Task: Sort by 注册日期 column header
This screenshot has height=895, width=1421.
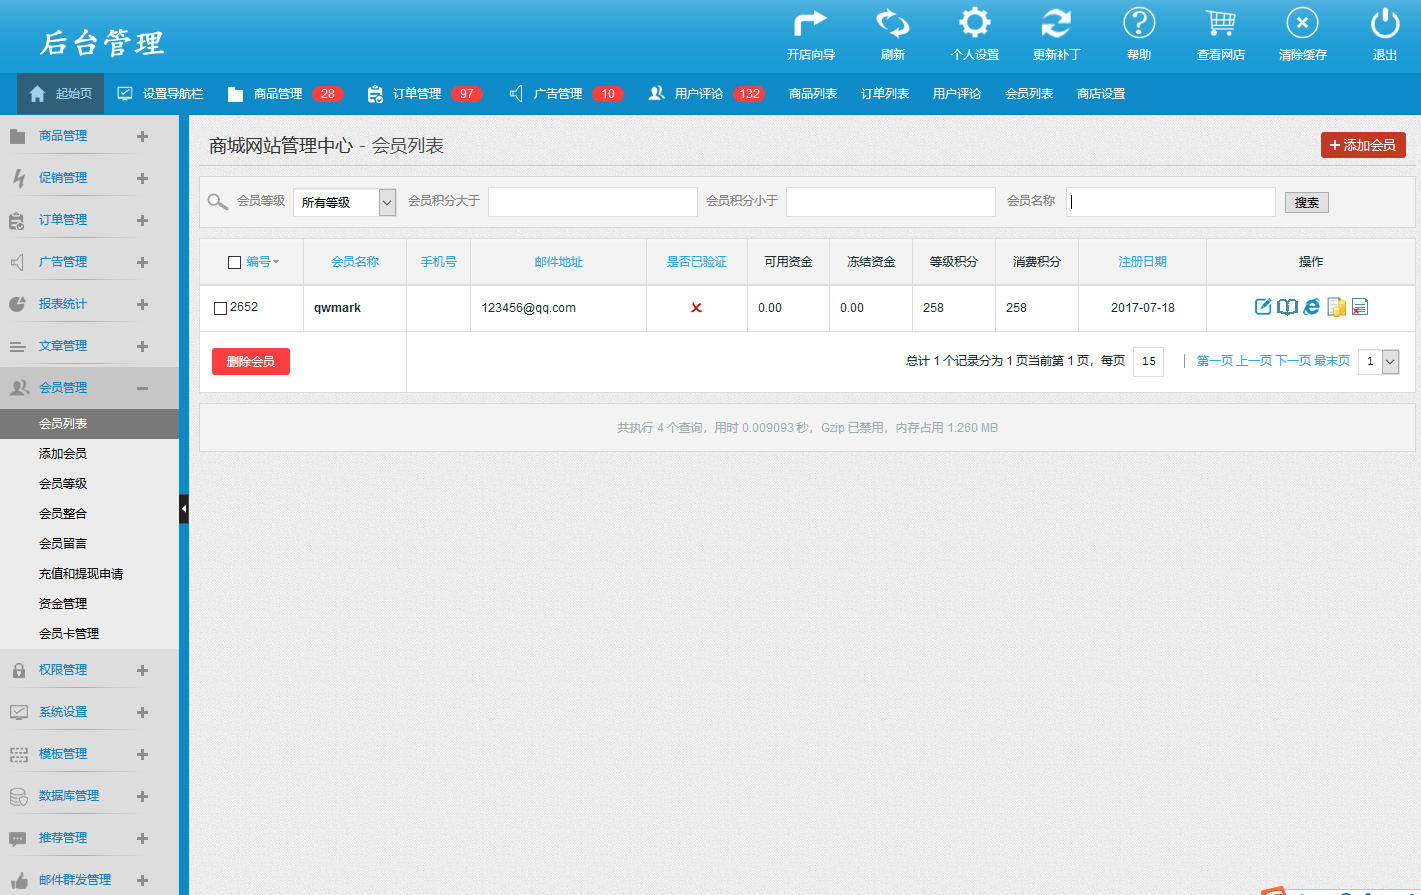Action: pyautogui.click(x=1143, y=262)
